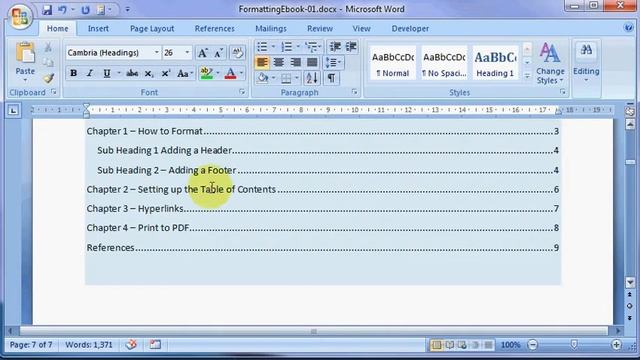Activate the Format Painter brush
The width and height of the screenshot is (640, 360).
[x=48, y=78]
